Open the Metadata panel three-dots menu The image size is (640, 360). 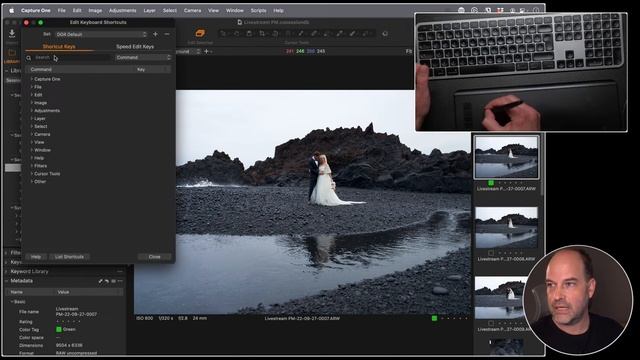(x=120, y=281)
